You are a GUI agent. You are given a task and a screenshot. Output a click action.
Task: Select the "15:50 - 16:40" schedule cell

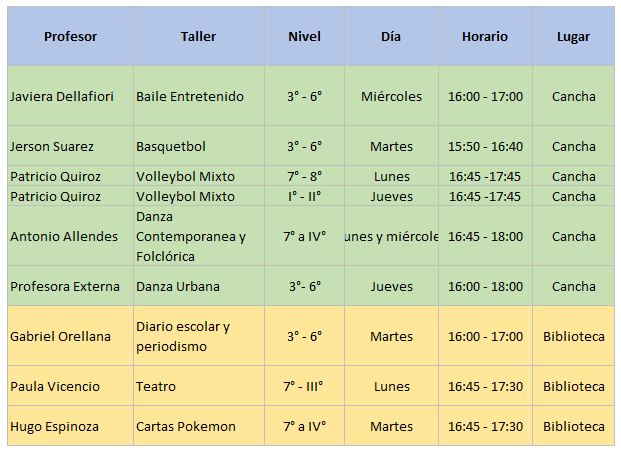coord(484,147)
